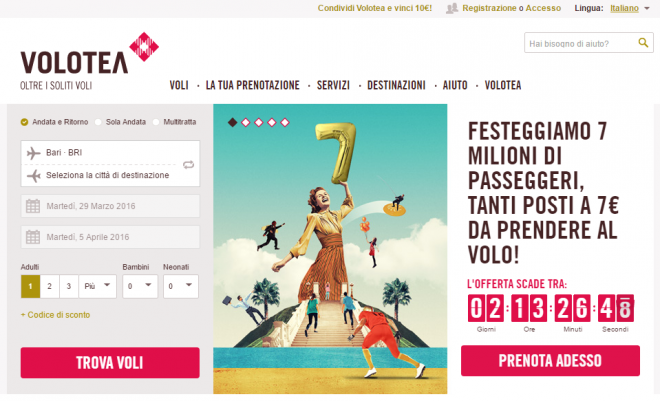This screenshot has height=401, width=660.
Task: Open the Neonati count dropdown
Action: point(181,286)
